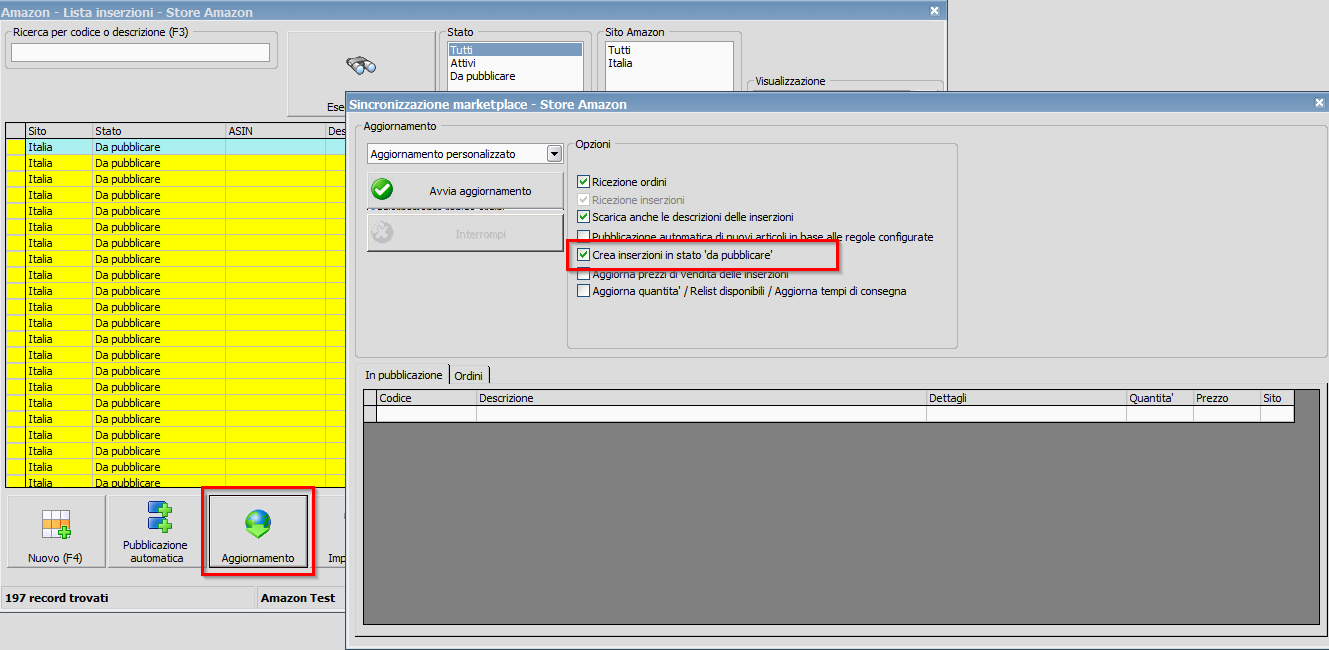Click the Sito column header in Lista inserzioni
This screenshot has height=650, width=1329.
tap(59, 131)
